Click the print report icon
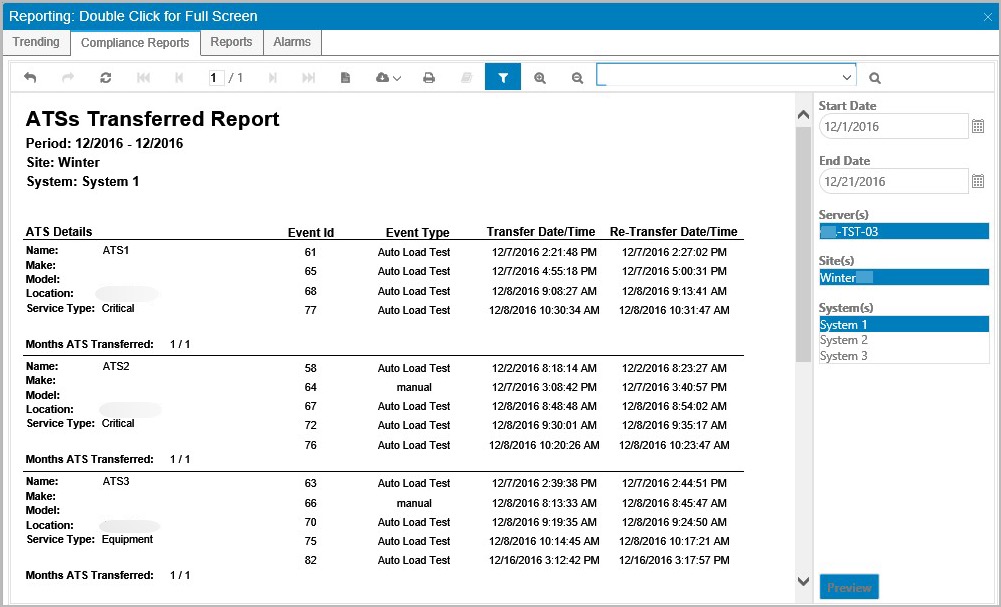This screenshot has width=1001, height=607. tap(429, 78)
